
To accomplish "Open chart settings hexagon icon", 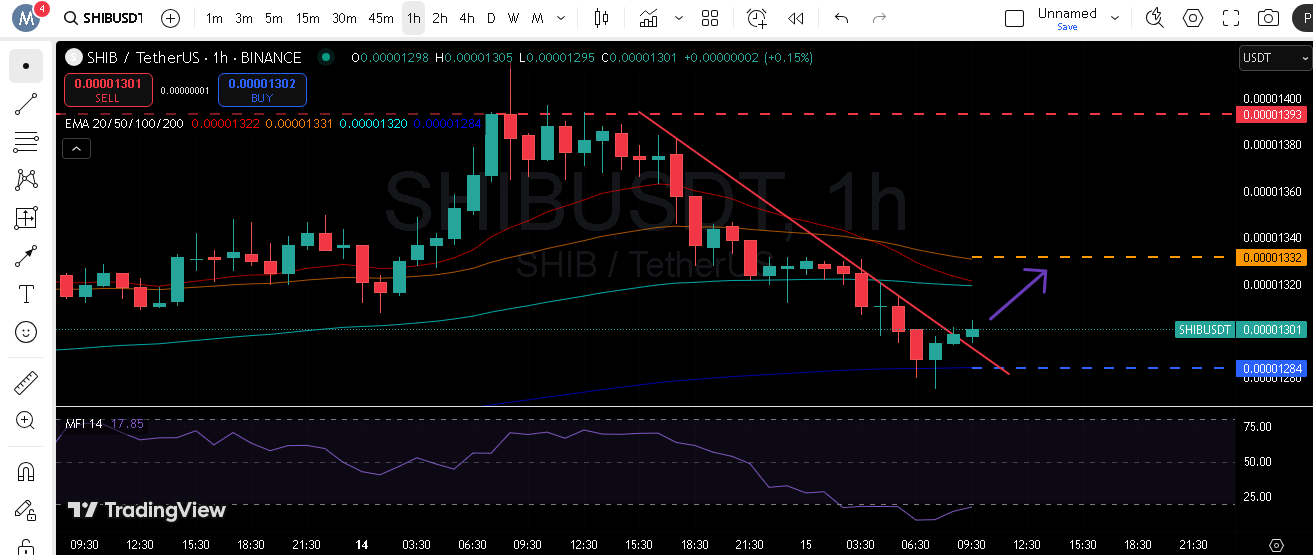I will pos(1193,18).
